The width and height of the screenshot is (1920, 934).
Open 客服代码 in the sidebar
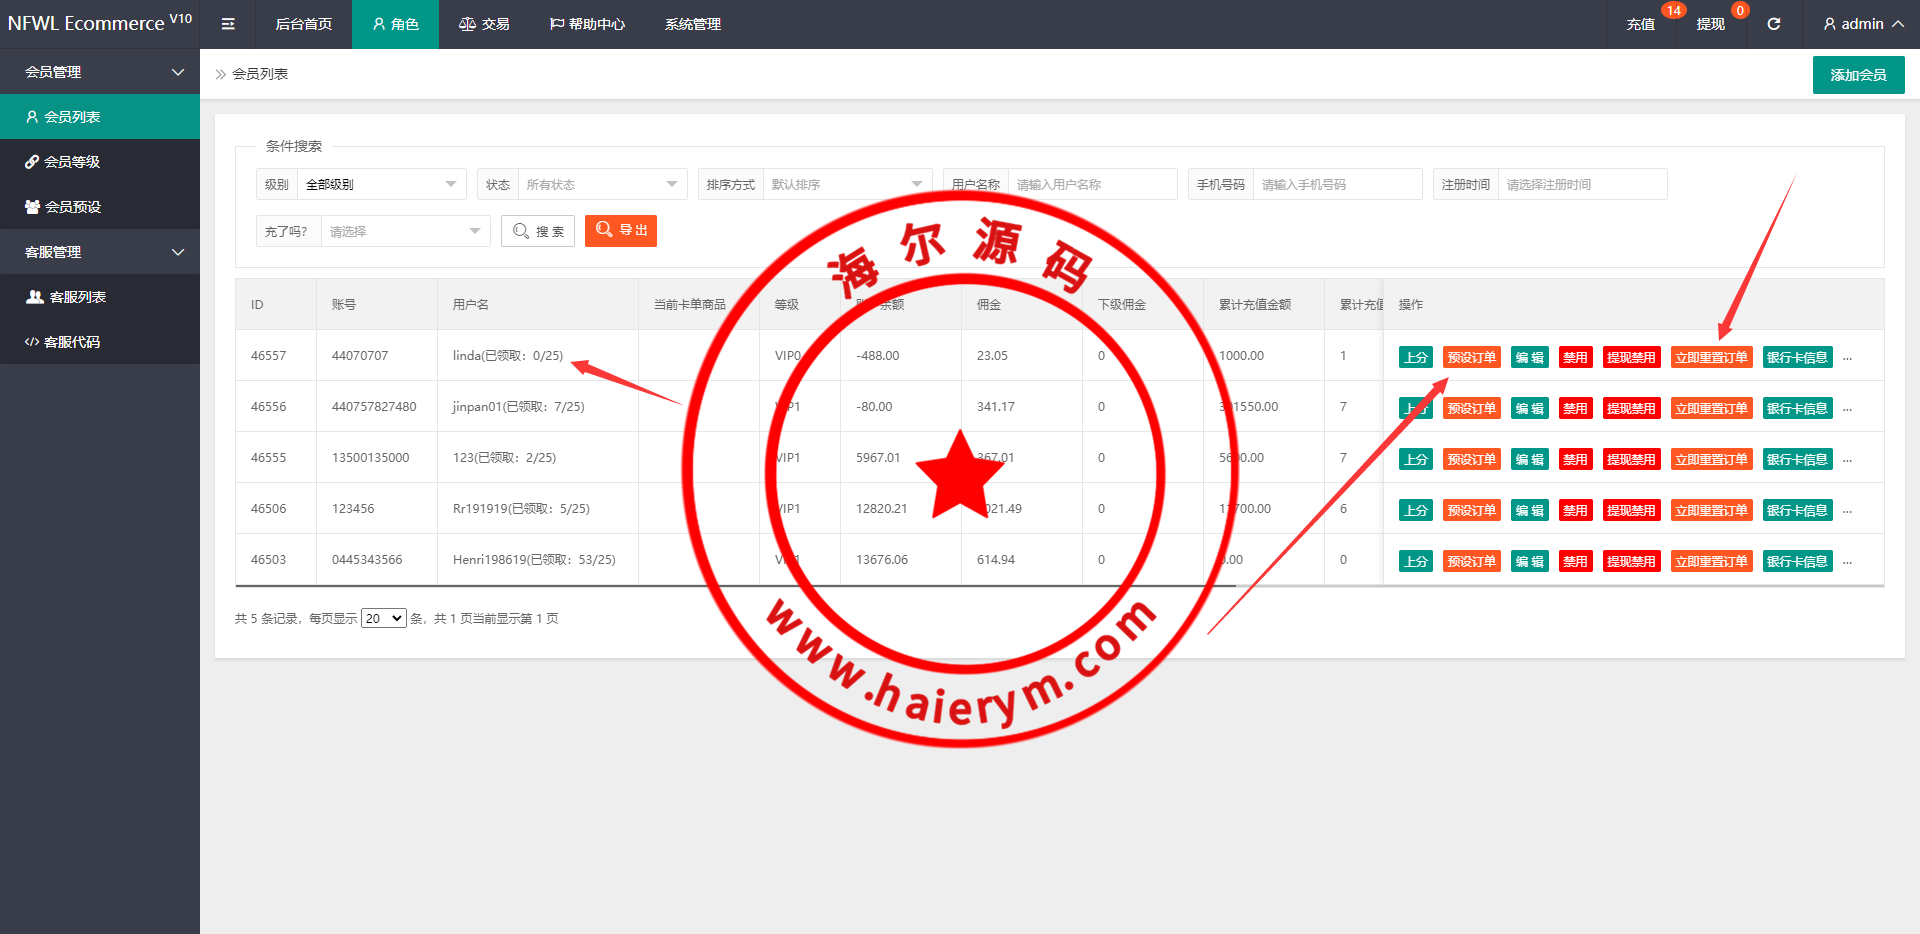pyautogui.click(x=72, y=342)
